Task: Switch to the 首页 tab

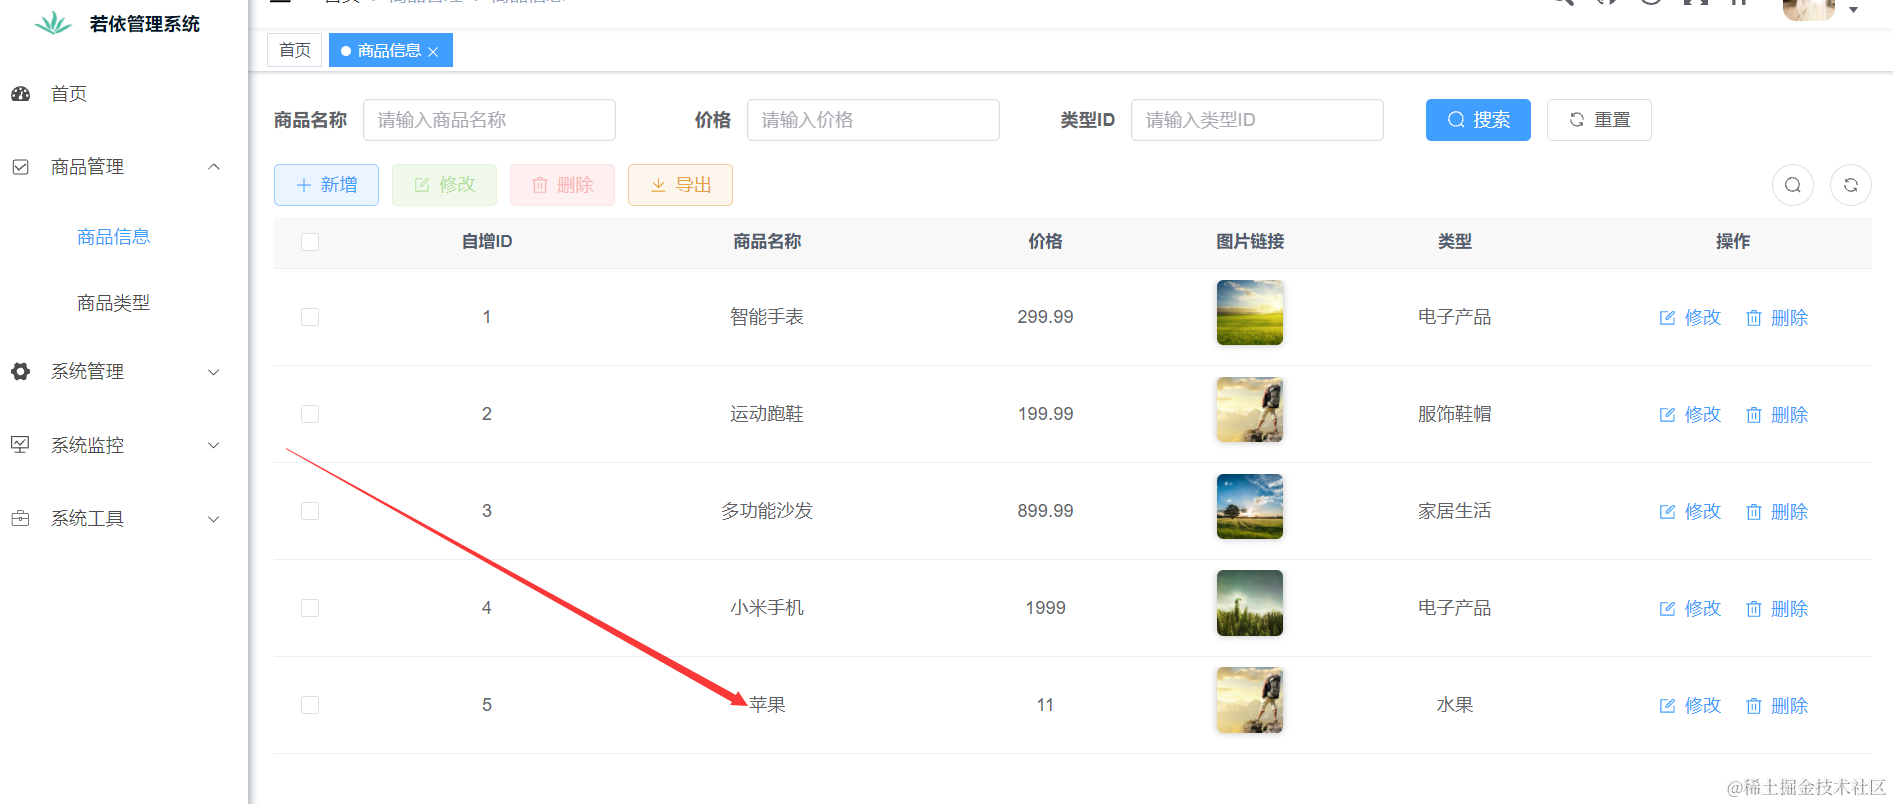Action: (295, 50)
